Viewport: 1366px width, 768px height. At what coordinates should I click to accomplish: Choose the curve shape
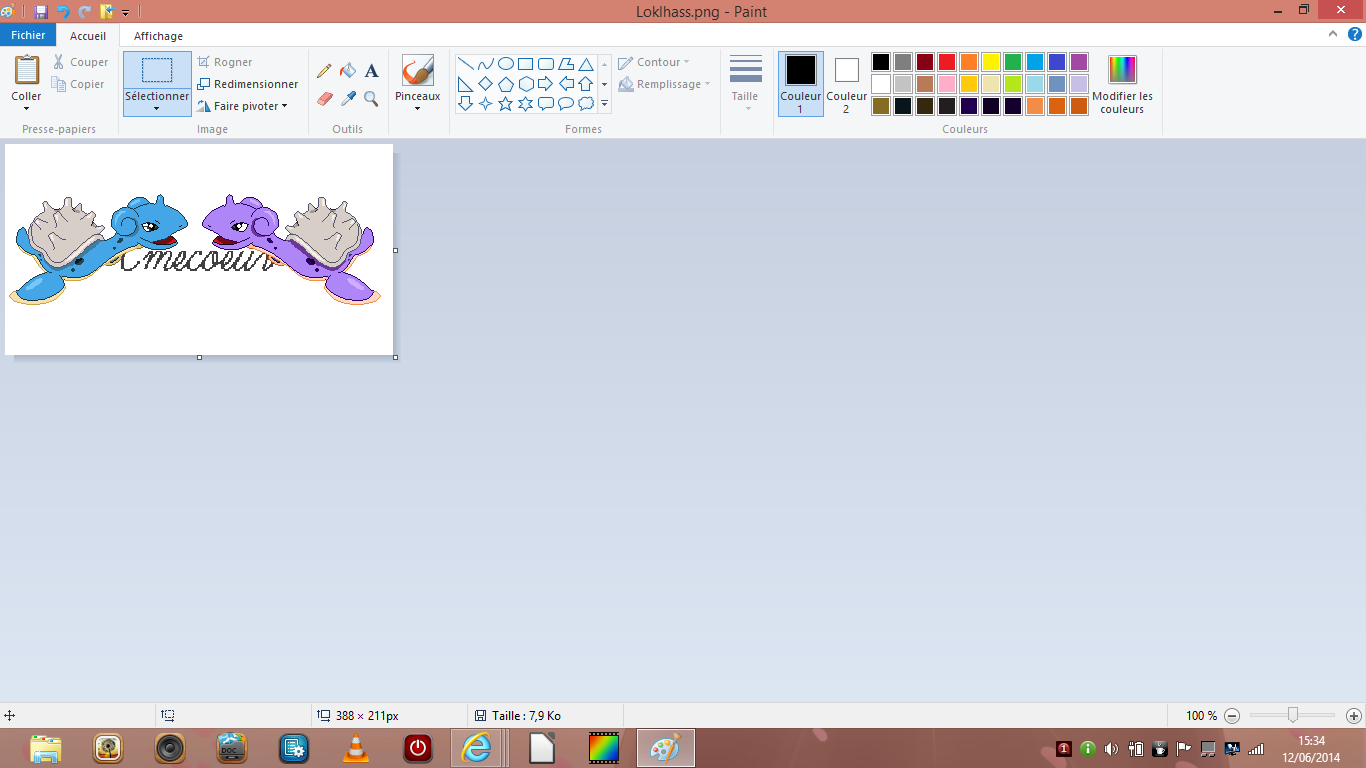coord(486,64)
